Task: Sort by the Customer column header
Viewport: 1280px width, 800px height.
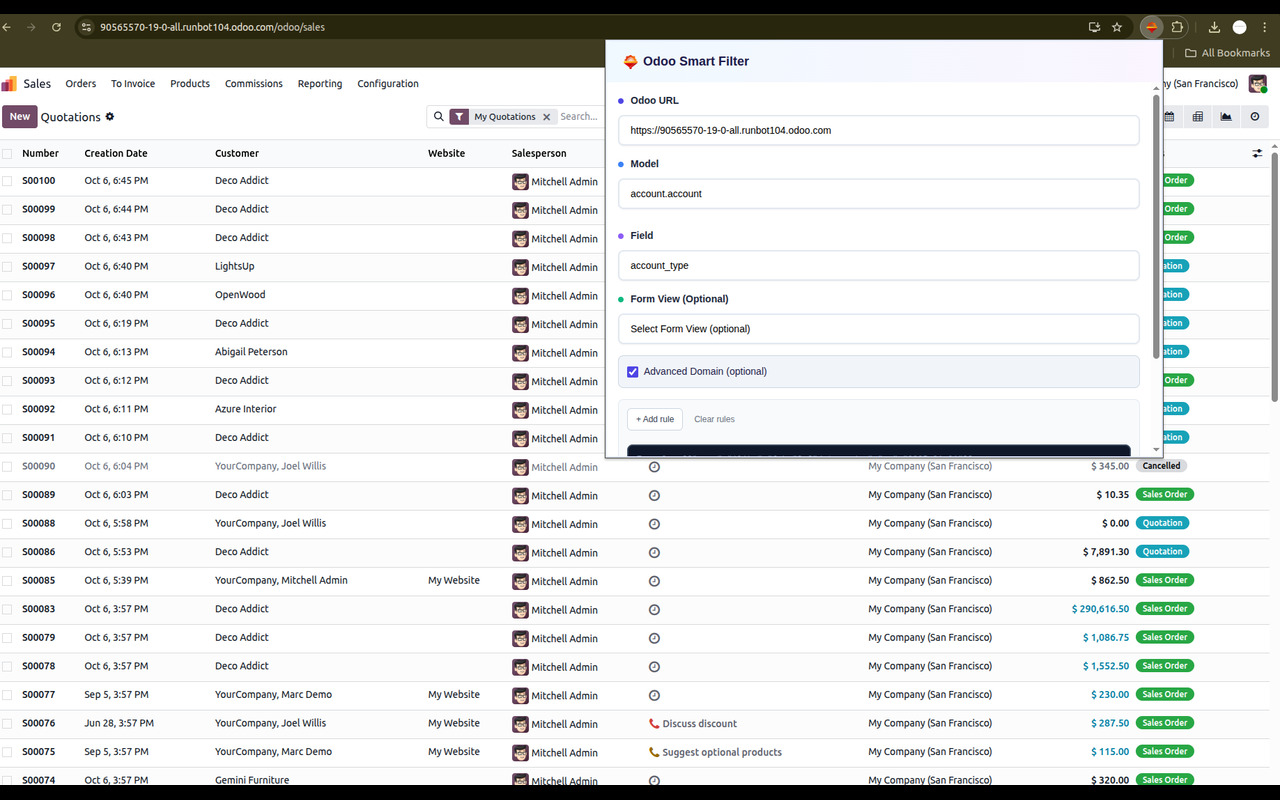Action: coord(237,153)
